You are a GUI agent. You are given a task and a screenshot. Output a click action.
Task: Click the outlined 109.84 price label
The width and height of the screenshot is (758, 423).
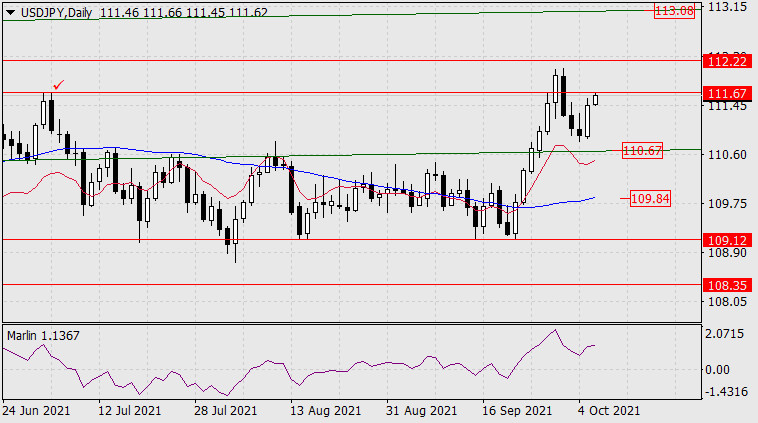[x=650, y=199]
